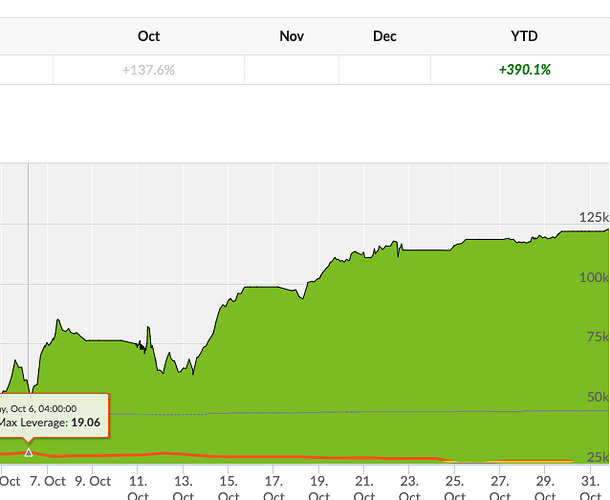This screenshot has width=610, height=500.
Task: Click the 125k y-axis label
Action: coord(594,217)
